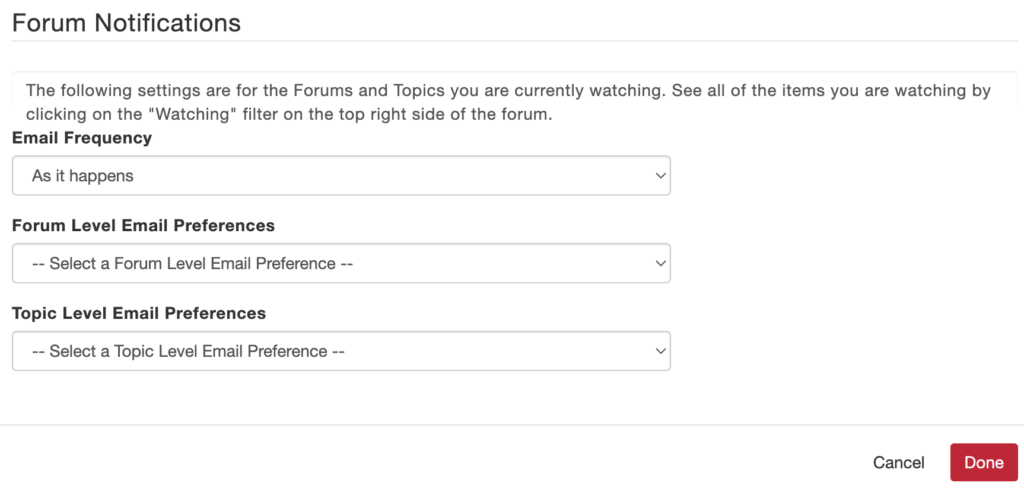Screen dimensions: 1024x492
Task: Click the Topic Level Email Preferences label
Action: pos(139,313)
